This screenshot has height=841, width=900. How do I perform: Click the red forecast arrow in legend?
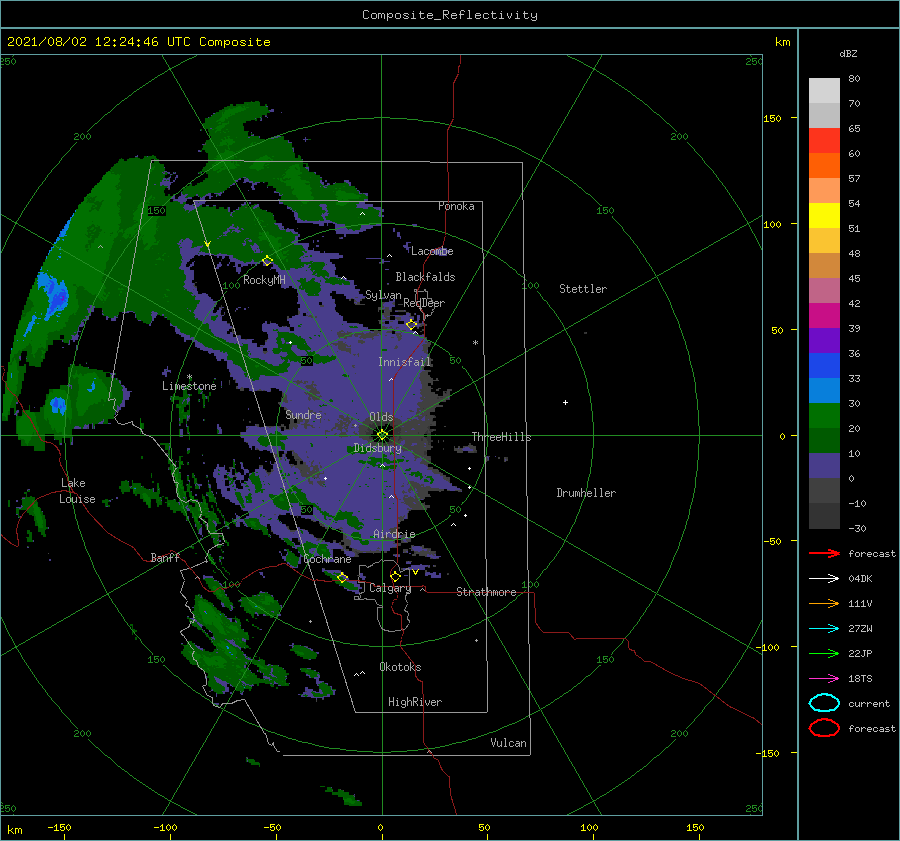824,553
